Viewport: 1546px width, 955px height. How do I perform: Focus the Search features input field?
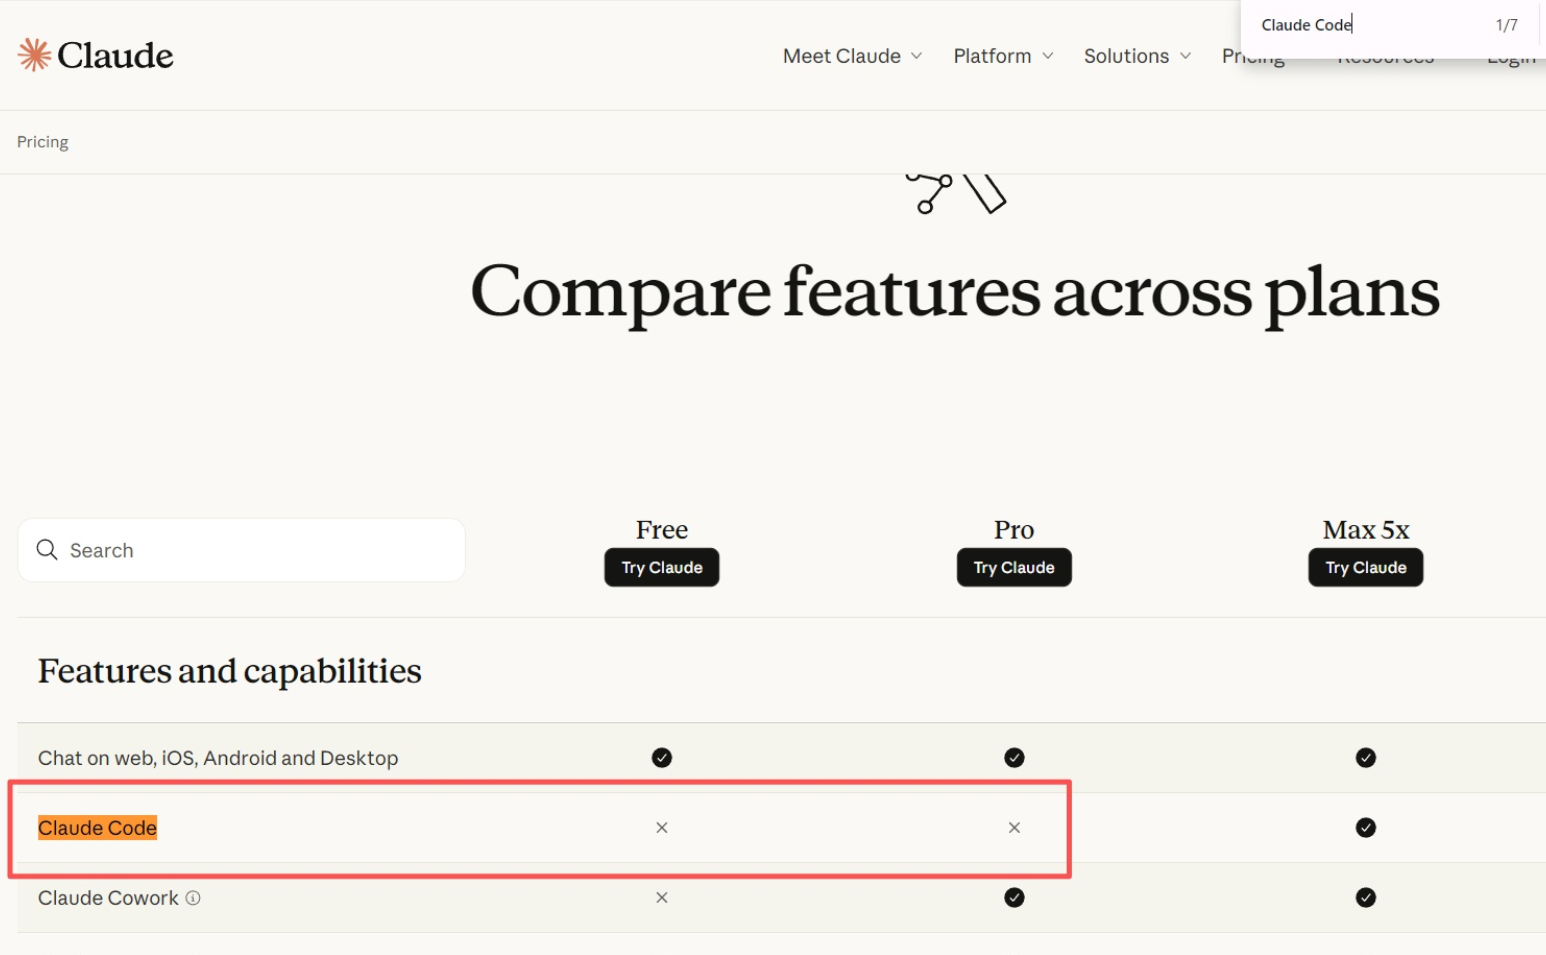(242, 550)
